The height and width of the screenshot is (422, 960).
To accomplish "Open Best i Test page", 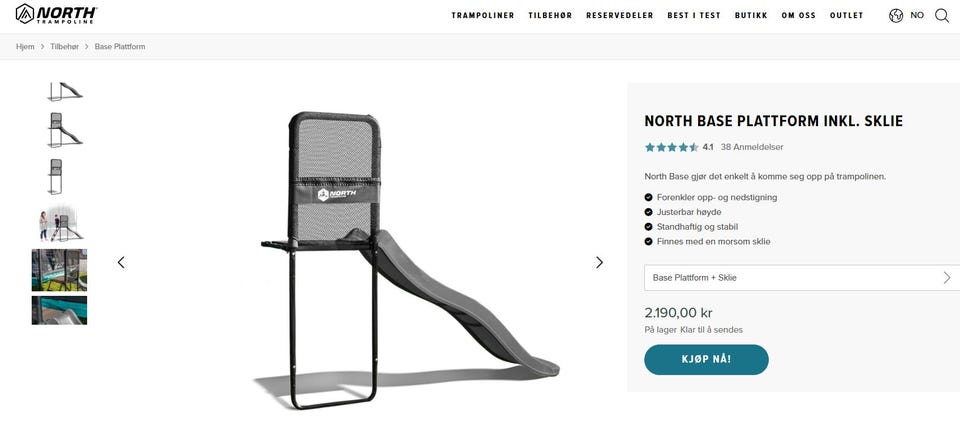I will (x=694, y=15).
